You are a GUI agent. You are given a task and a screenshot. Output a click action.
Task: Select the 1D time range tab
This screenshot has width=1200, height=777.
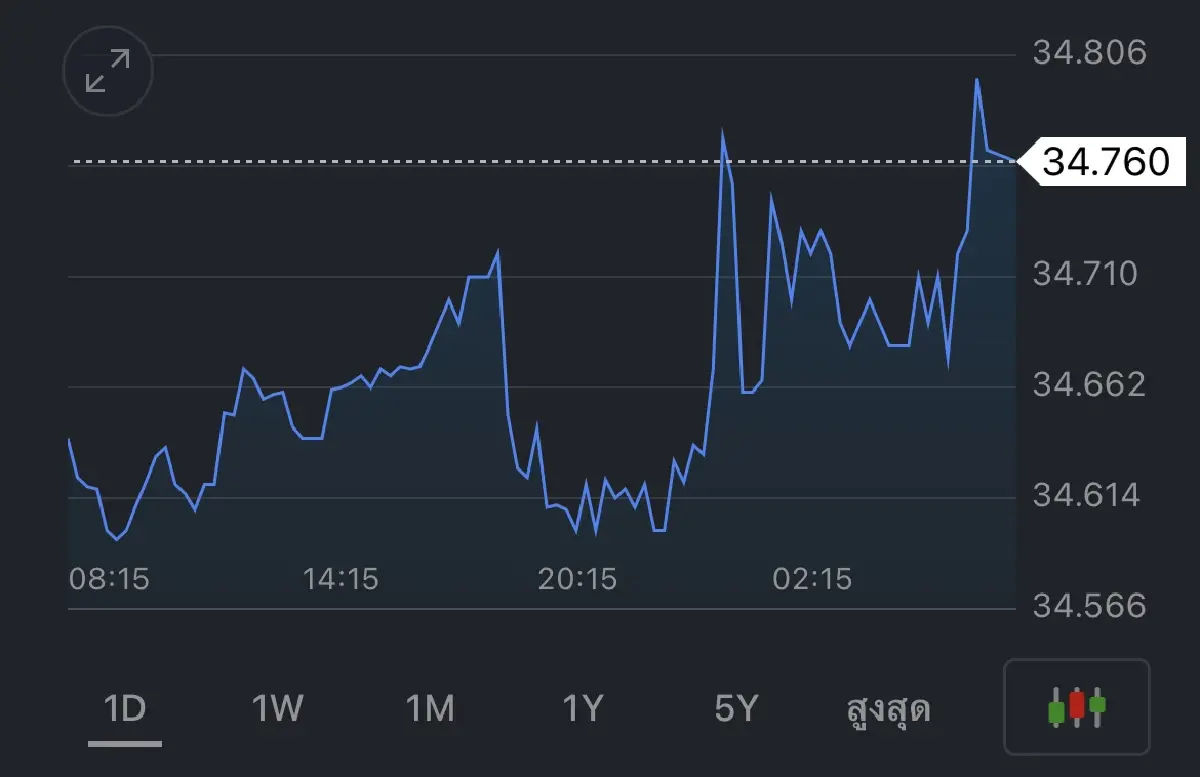(125, 709)
